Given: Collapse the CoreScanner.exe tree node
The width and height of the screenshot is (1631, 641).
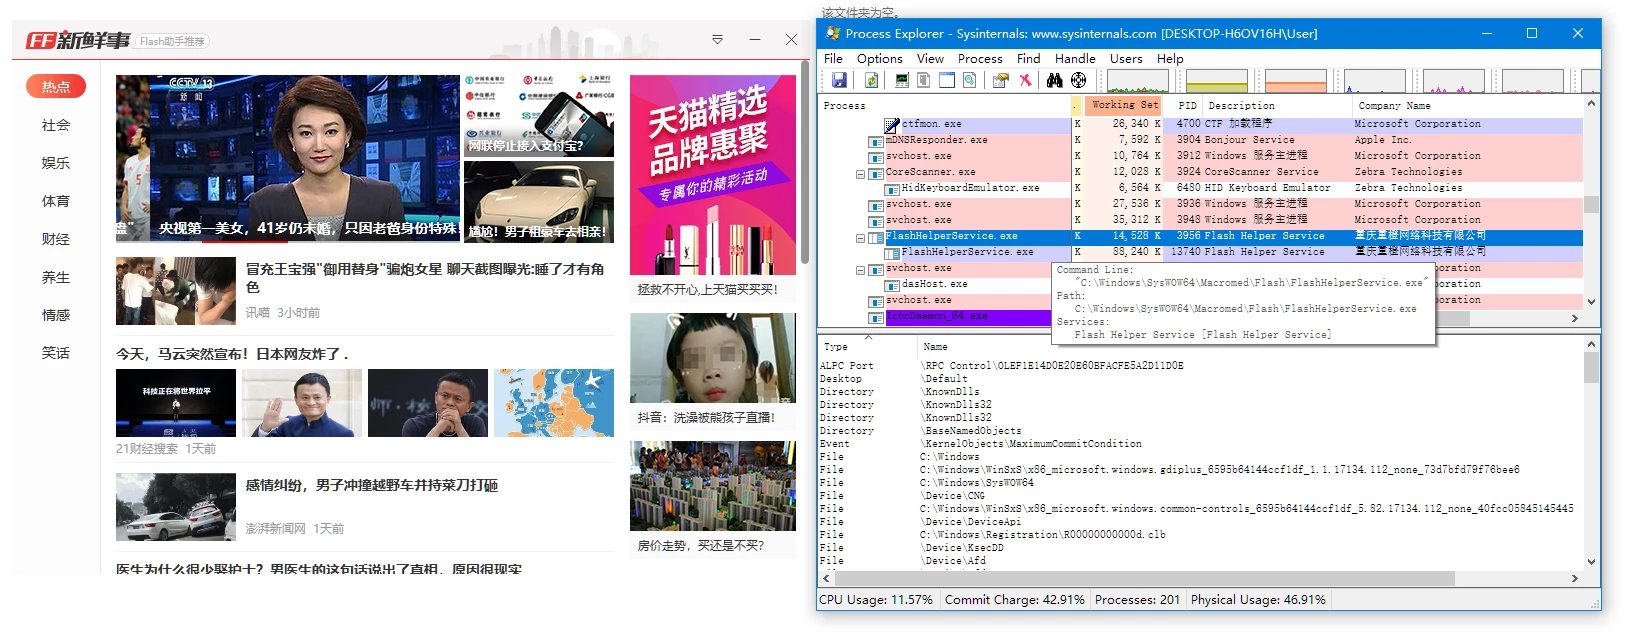Looking at the screenshot, I should [860, 174].
